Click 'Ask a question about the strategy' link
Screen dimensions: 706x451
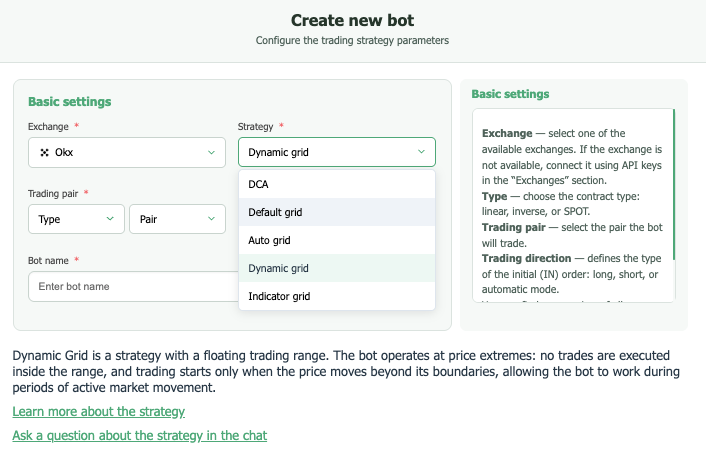pyautogui.click(x=139, y=435)
